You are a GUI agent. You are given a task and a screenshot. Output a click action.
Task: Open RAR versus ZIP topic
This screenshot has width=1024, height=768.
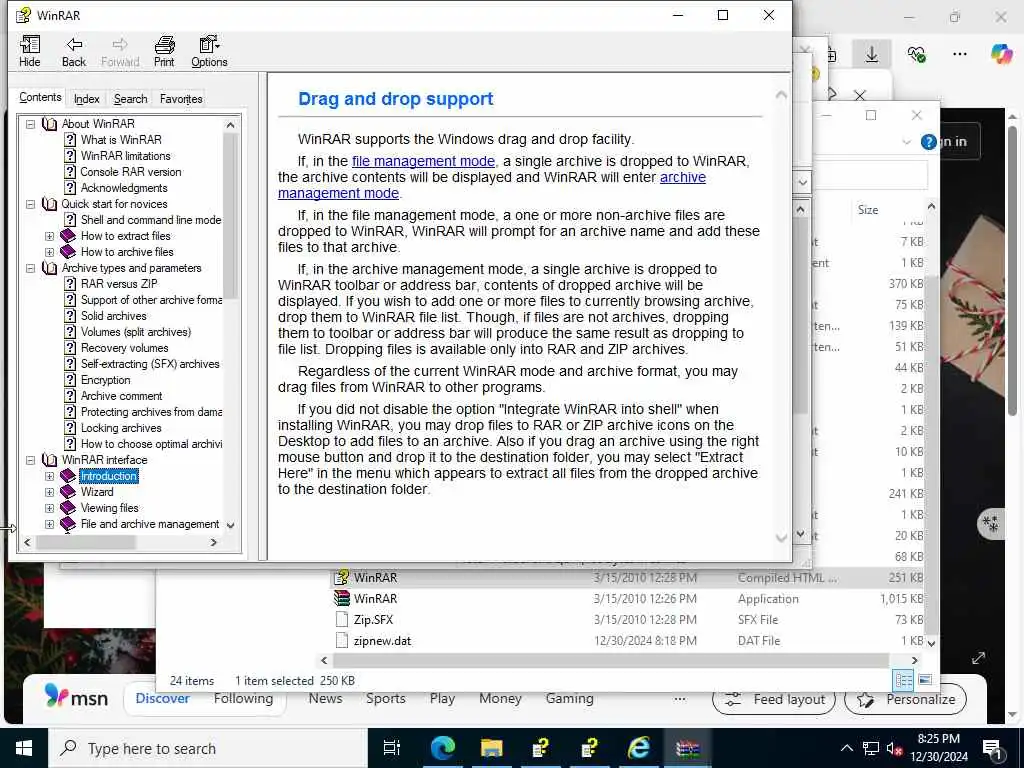119,284
